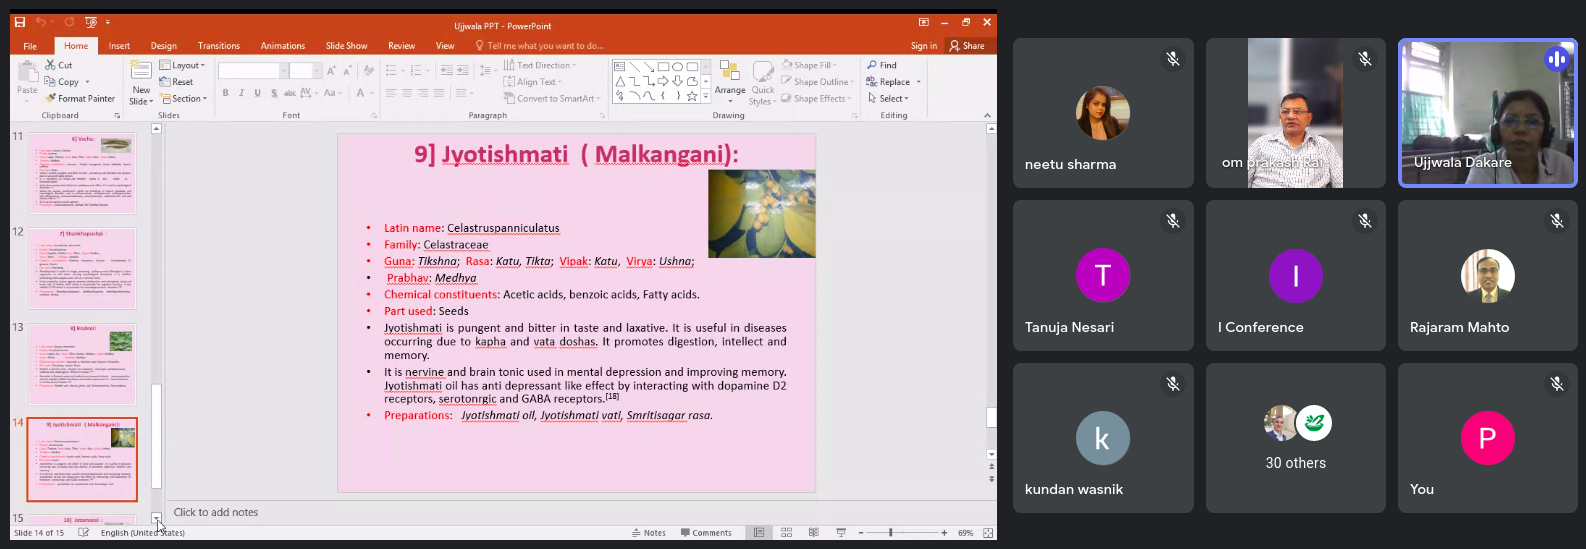This screenshot has height=549, width=1586.
Task: Select the Format Painter tool
Action: 80,99
